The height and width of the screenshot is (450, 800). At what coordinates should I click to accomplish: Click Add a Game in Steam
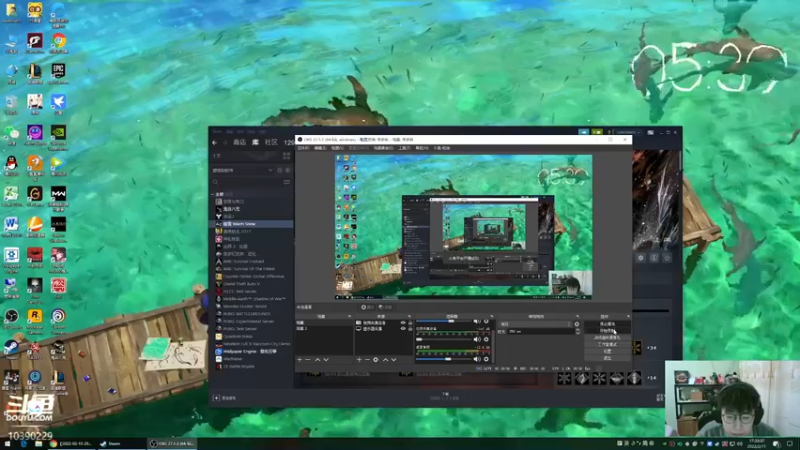pyautogui.click(x=225, y=398)
